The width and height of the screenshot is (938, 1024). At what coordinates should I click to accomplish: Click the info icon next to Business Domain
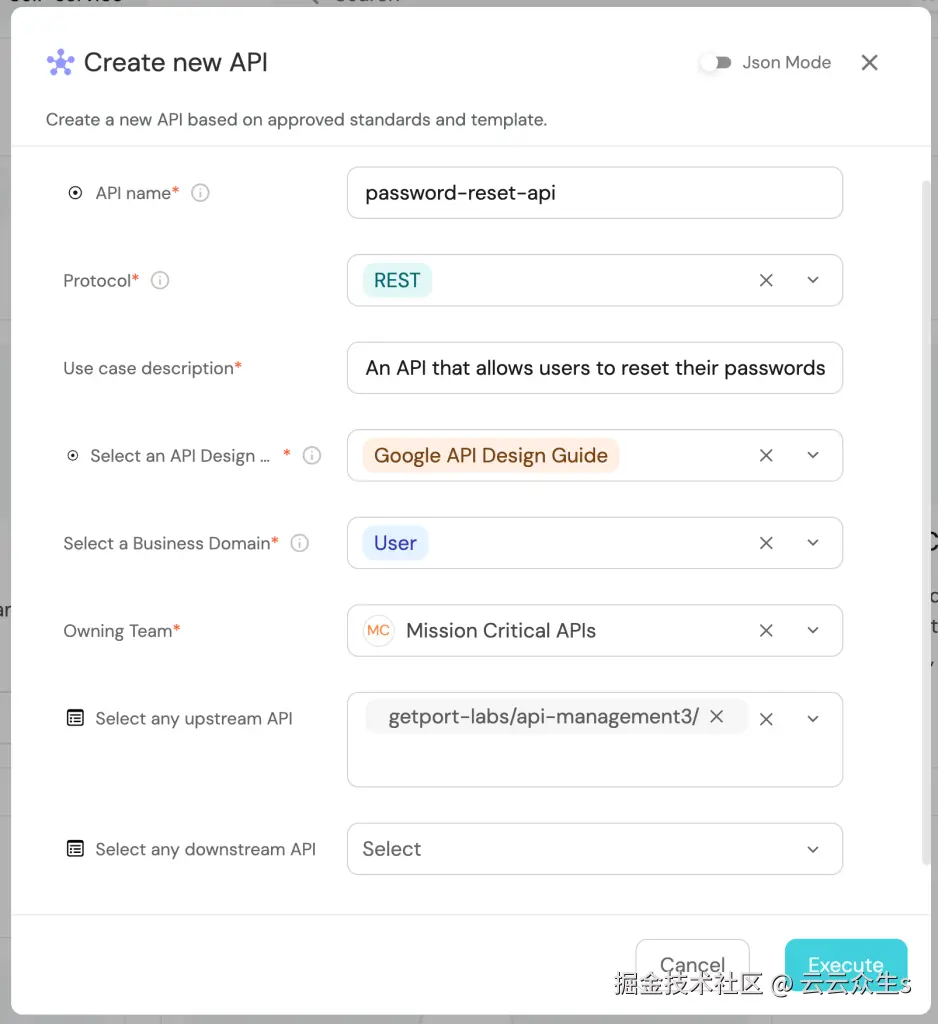pos(299,544)
